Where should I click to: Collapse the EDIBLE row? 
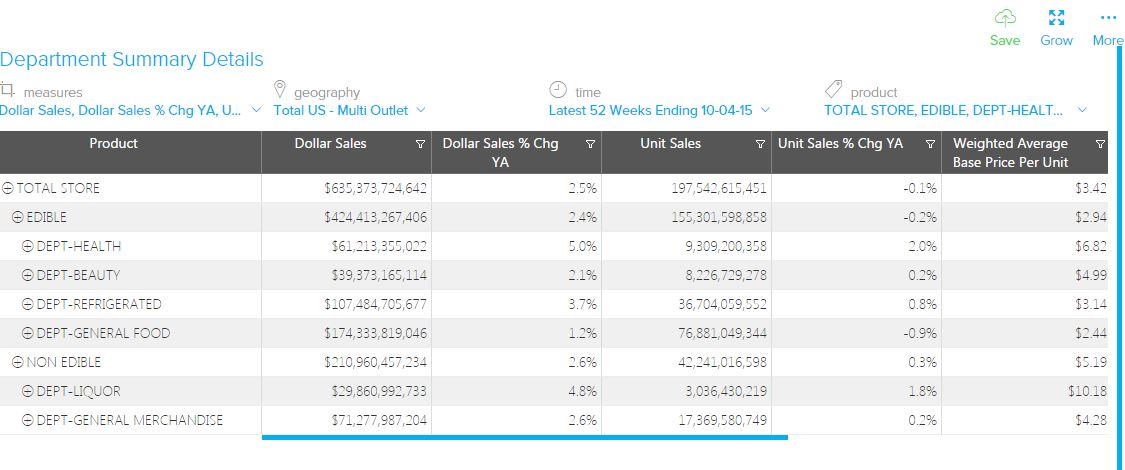[x=18, y=217]
